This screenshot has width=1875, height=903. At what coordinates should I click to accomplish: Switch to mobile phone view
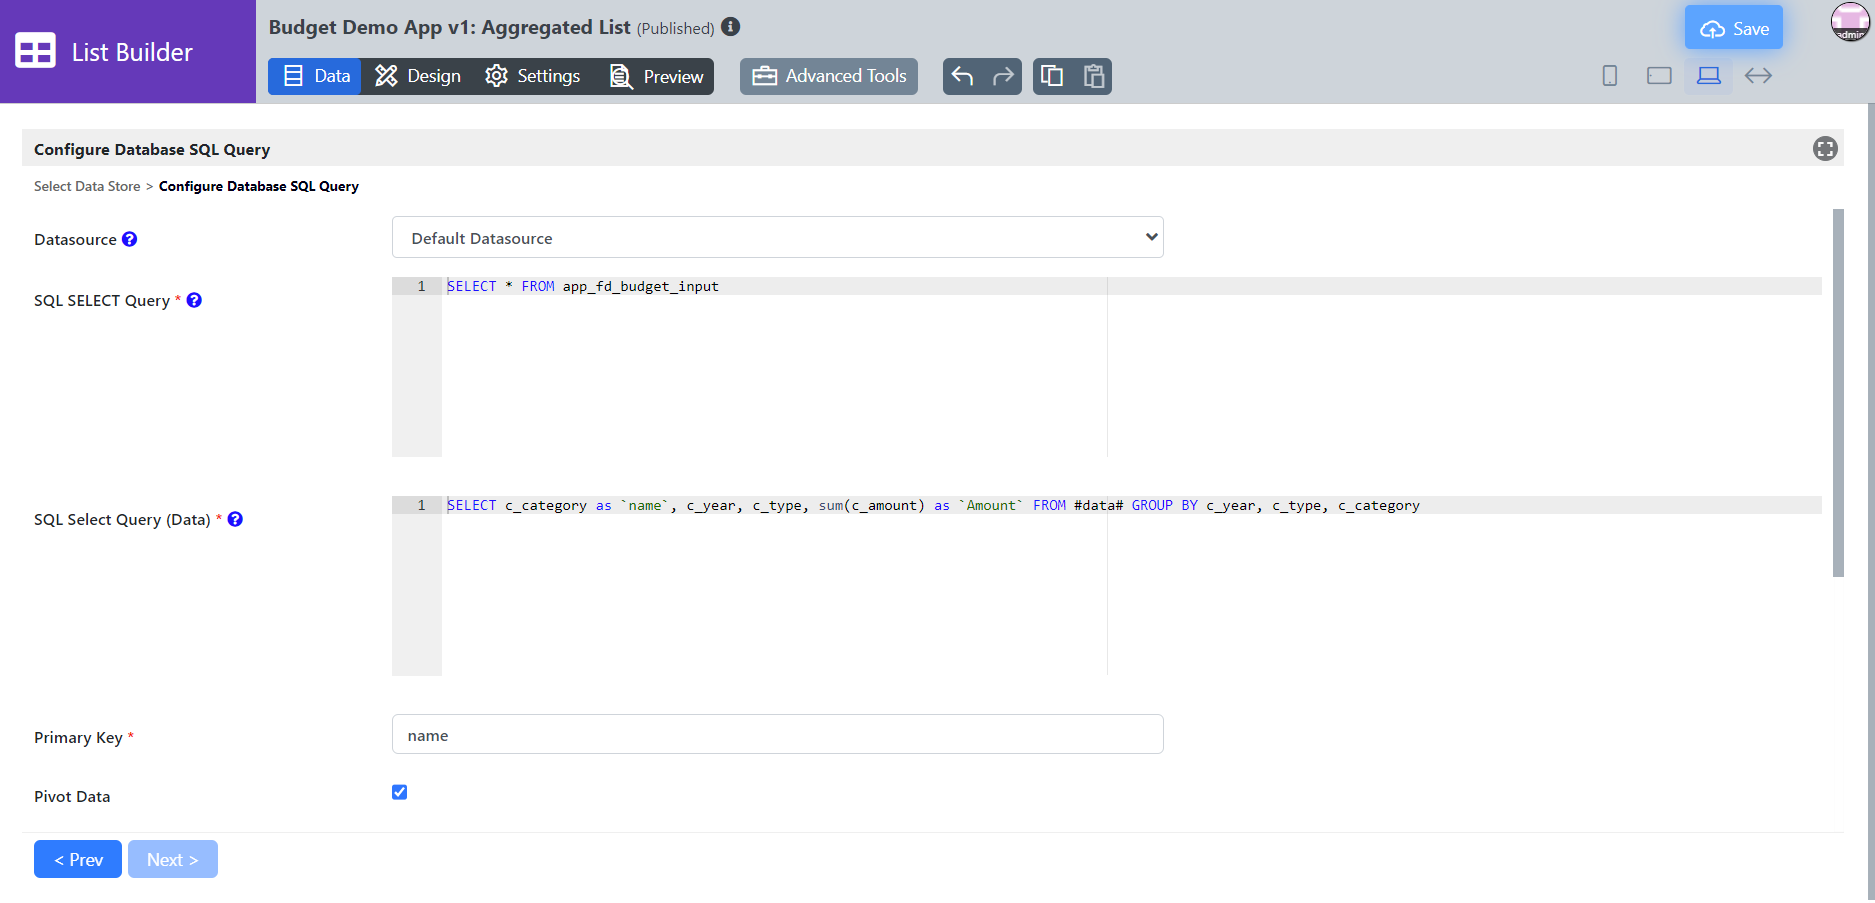(1610, 76)
